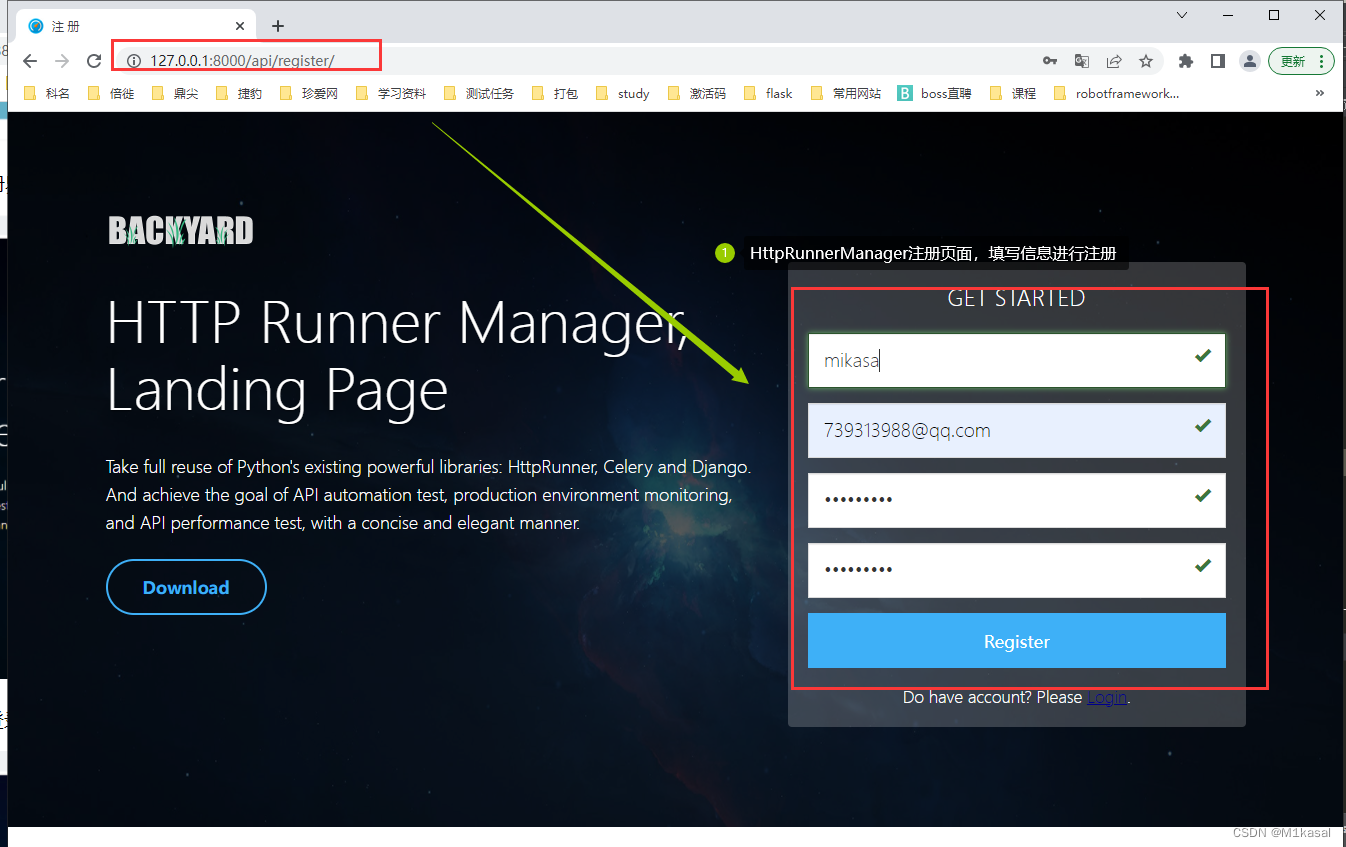The width and height of the screenshot is (1346, 847).
Task: Go forward with the browser arrow
Action: click(62, 61)
